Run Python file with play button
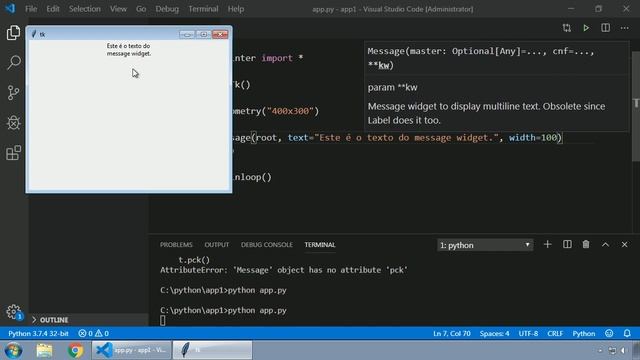The height and width of the screenshot is (360, 640). [586, 28]
